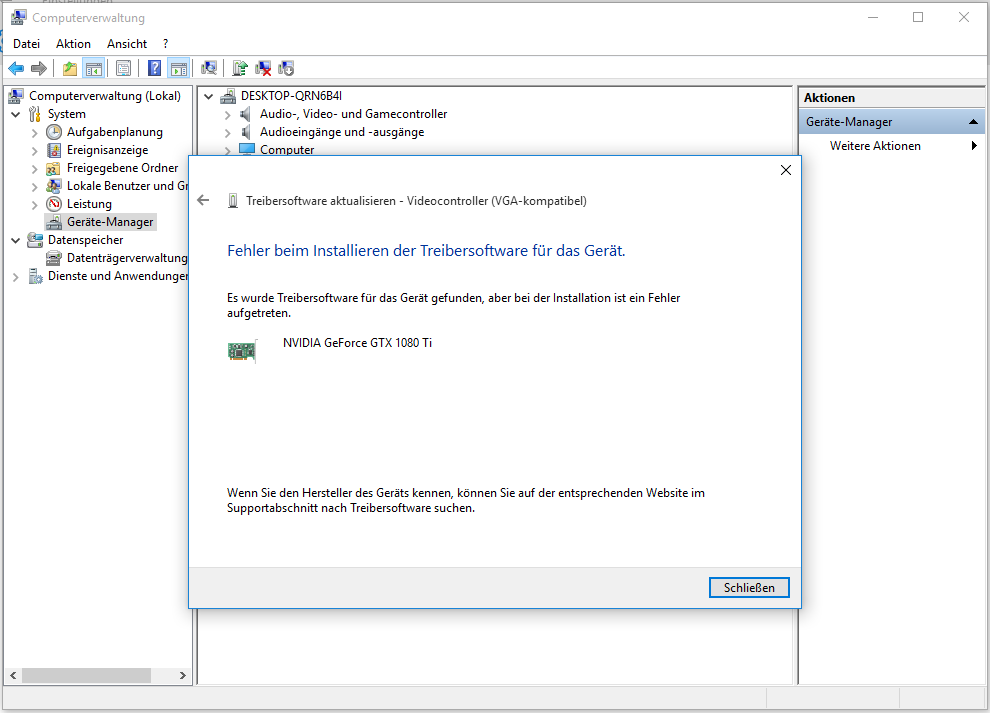Screen dimensions: 990x713
Task: Collapse the DESKTOP-QRN6B4I device tree
Action: pyautogui.click(x=208, y=97)
